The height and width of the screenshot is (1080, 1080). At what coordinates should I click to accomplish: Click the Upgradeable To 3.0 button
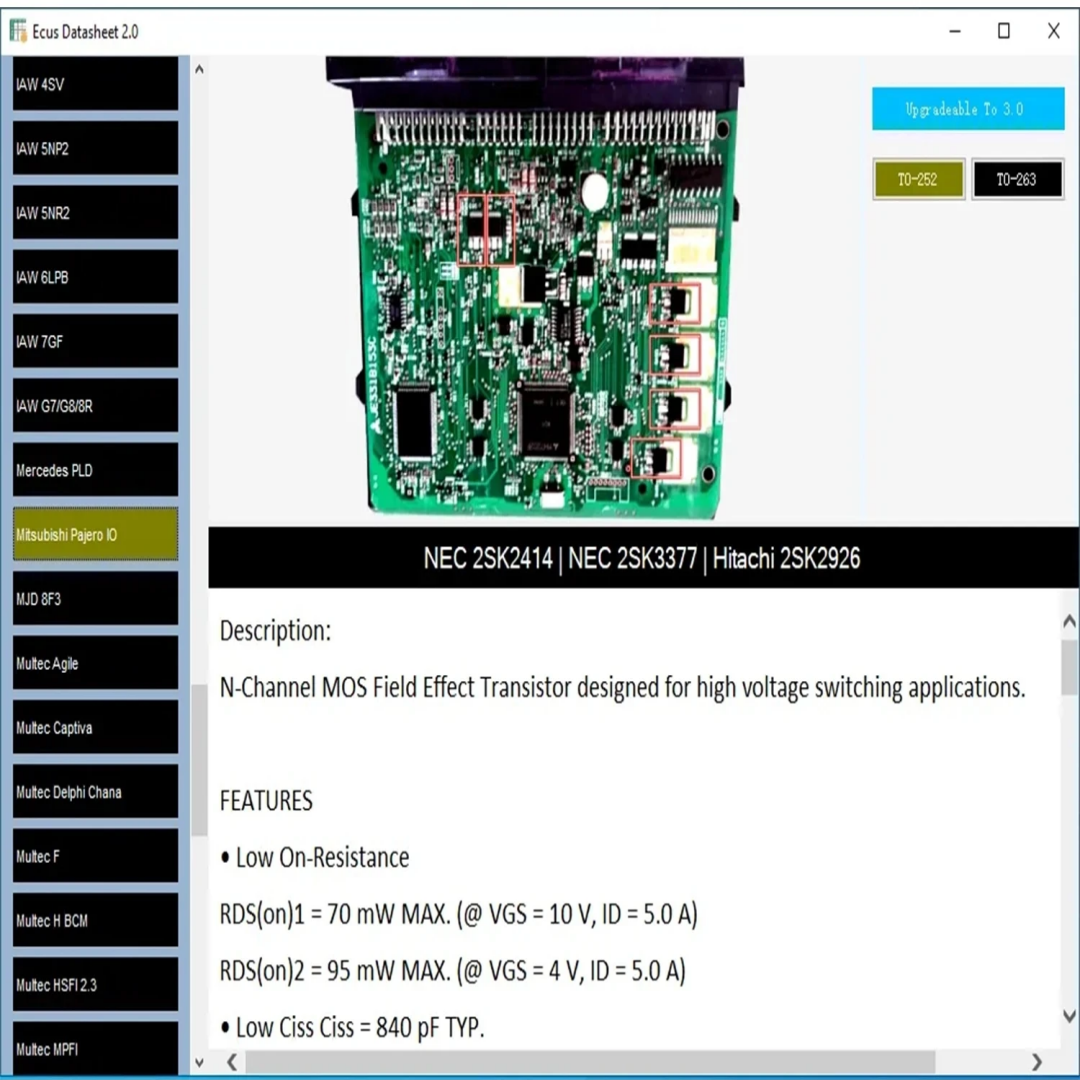tap(968, 109)
